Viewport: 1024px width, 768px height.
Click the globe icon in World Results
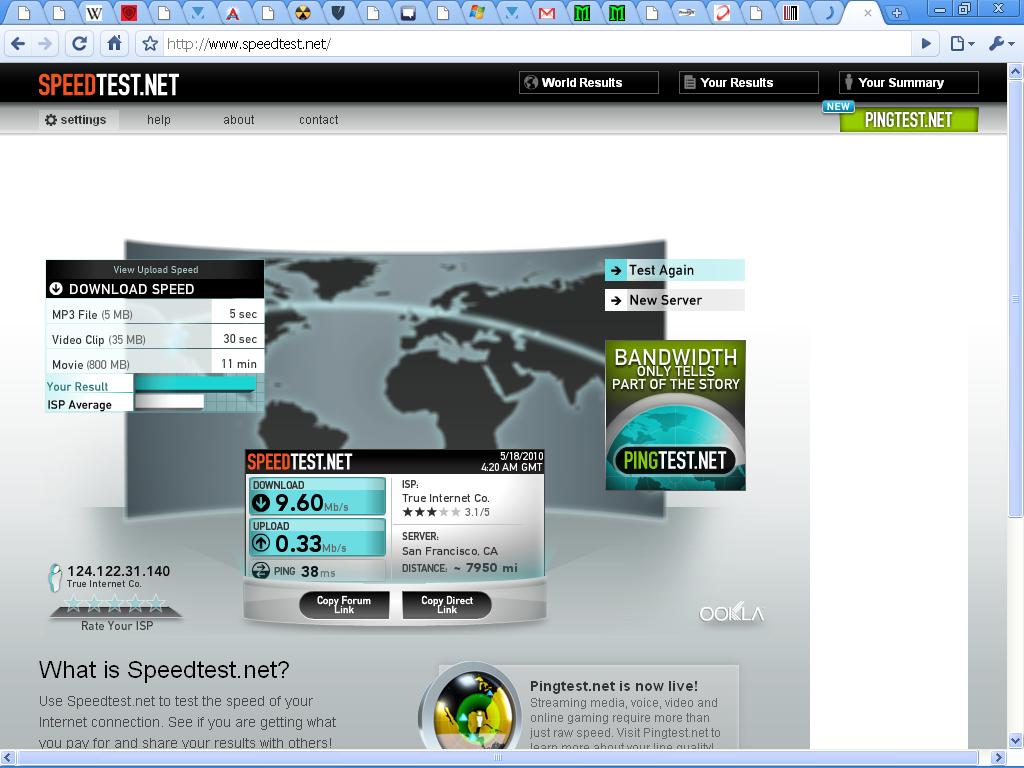[x=531, y=82]
